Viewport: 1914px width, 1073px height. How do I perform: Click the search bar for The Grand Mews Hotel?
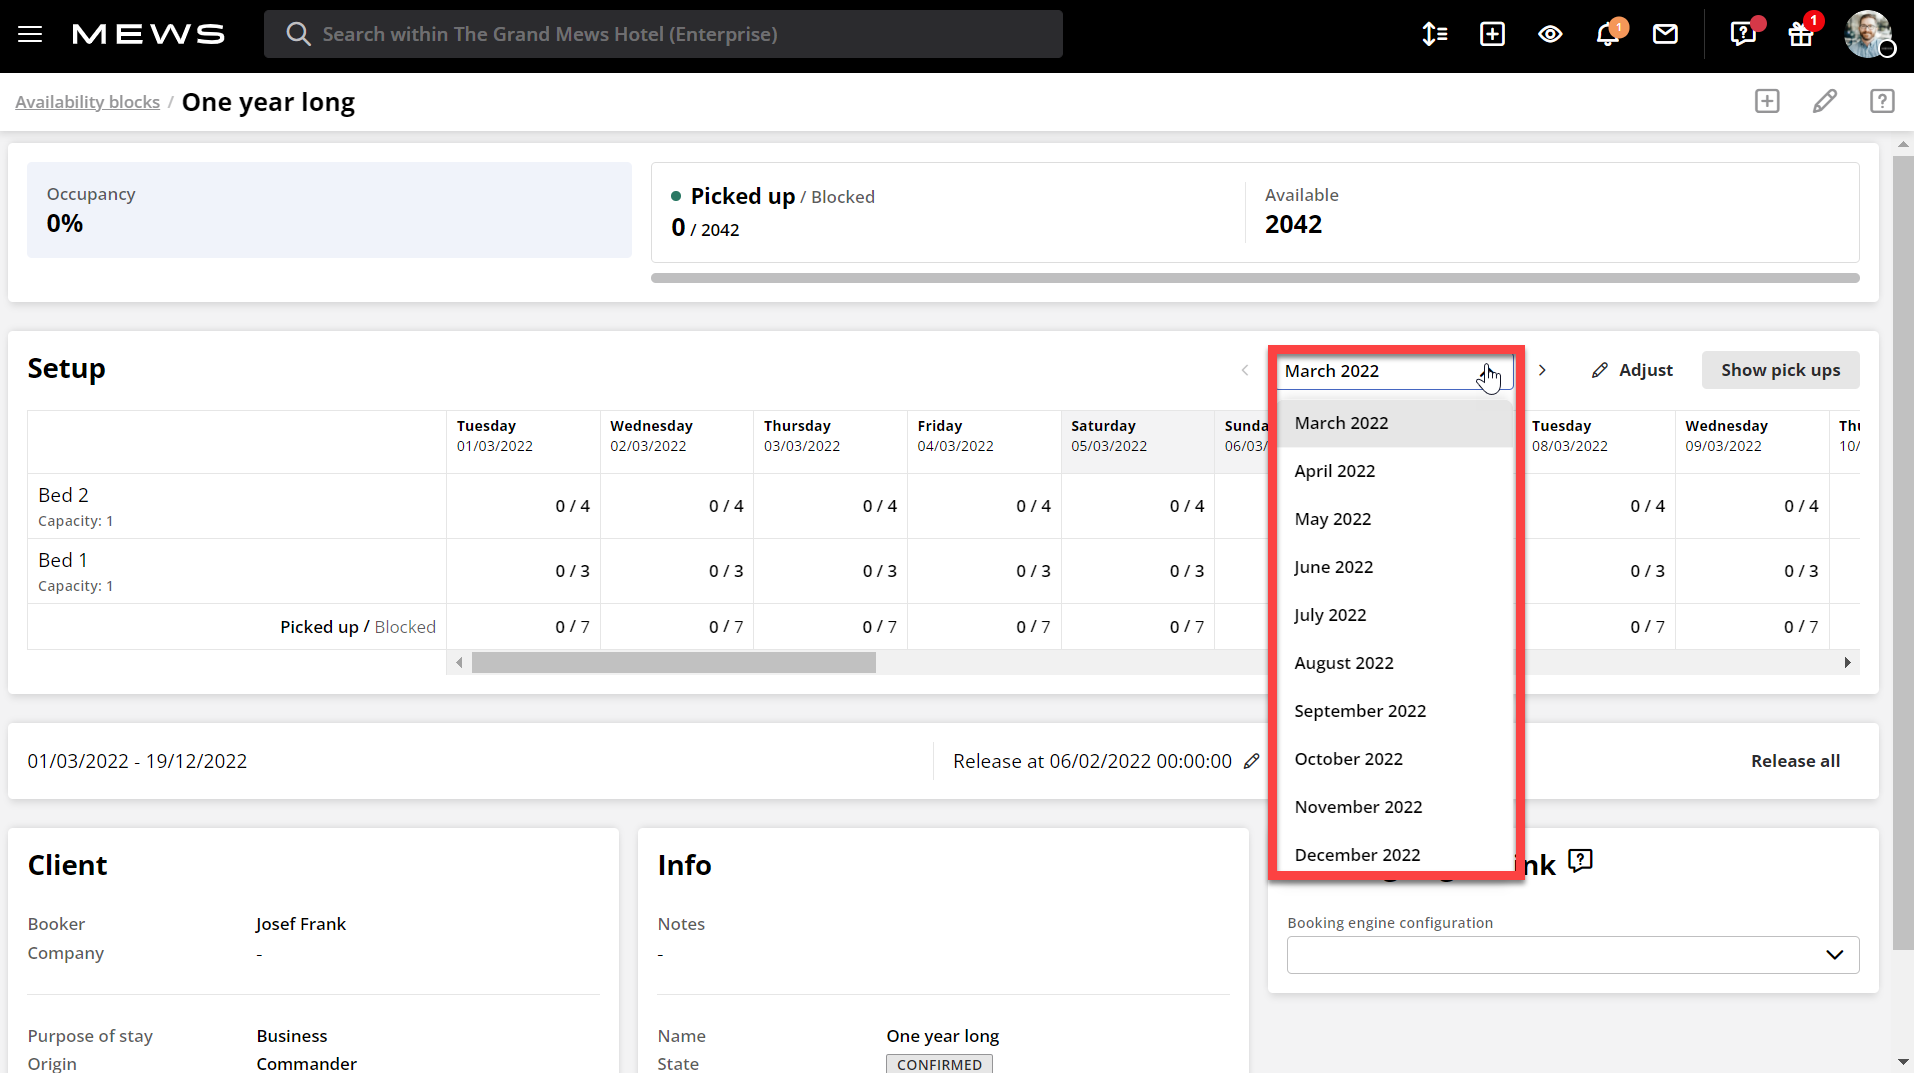(662, 33)
